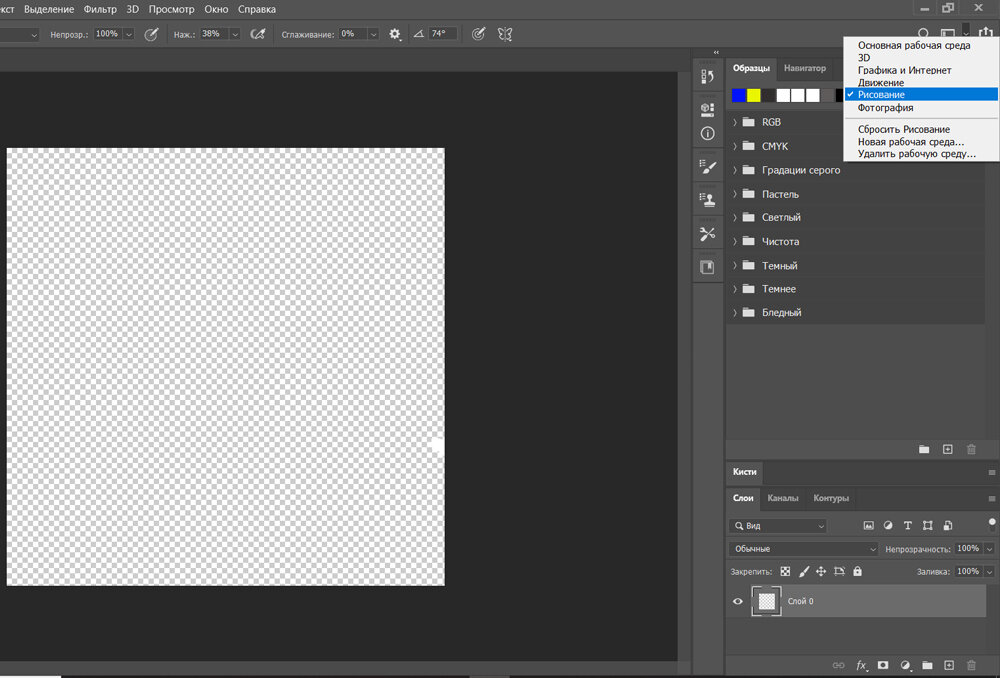Filter layers by pixel layer icon
Image resolution: width=1000 pixels, height=678 pixels.
[869, 526]
